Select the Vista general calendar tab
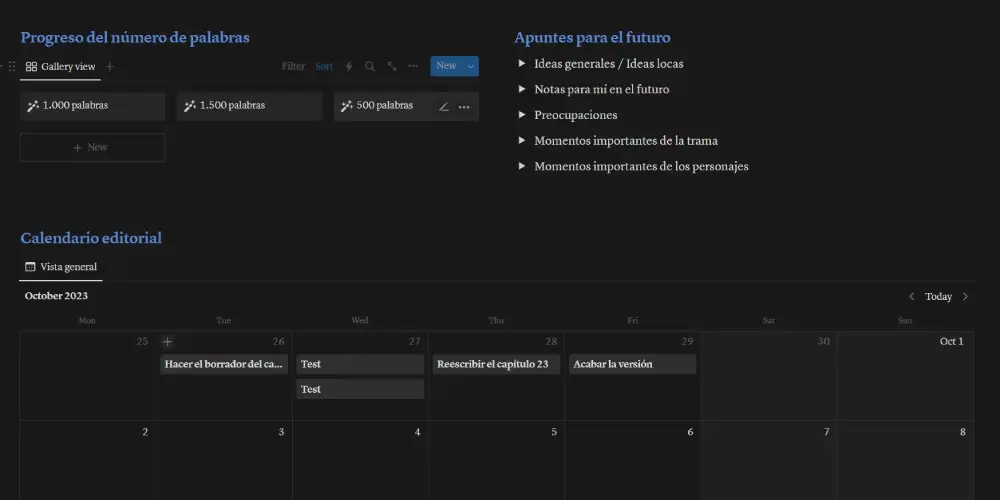Screen dimensions: 1000x500 click(x=61, y=267)
